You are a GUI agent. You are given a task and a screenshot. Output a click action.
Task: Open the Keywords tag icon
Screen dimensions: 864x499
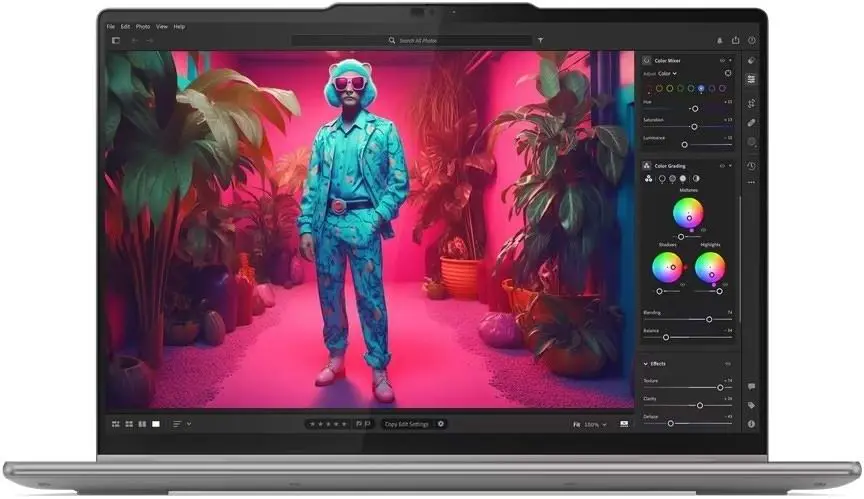point(752,405)
